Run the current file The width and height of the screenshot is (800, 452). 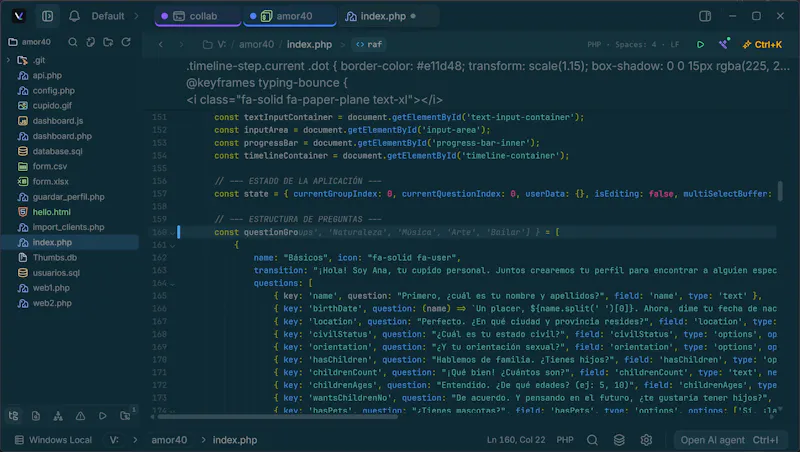701,44
